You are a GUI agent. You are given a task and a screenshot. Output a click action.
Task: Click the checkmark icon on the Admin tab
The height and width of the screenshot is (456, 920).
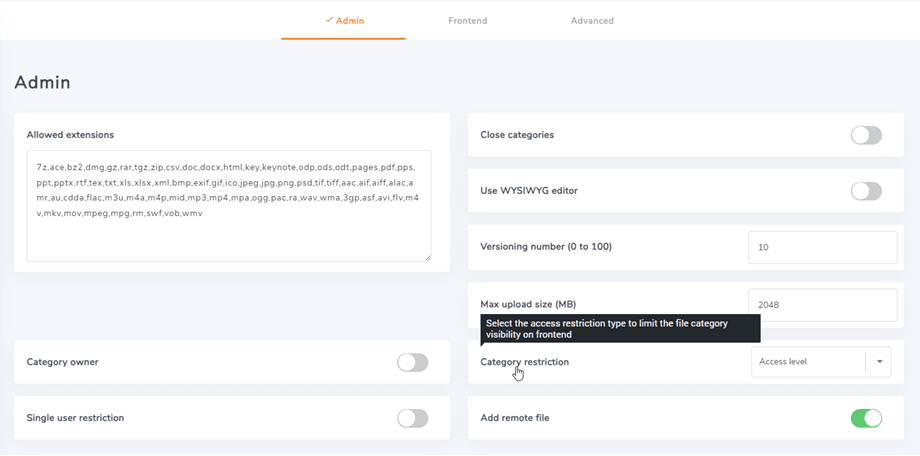click(329, 20)
